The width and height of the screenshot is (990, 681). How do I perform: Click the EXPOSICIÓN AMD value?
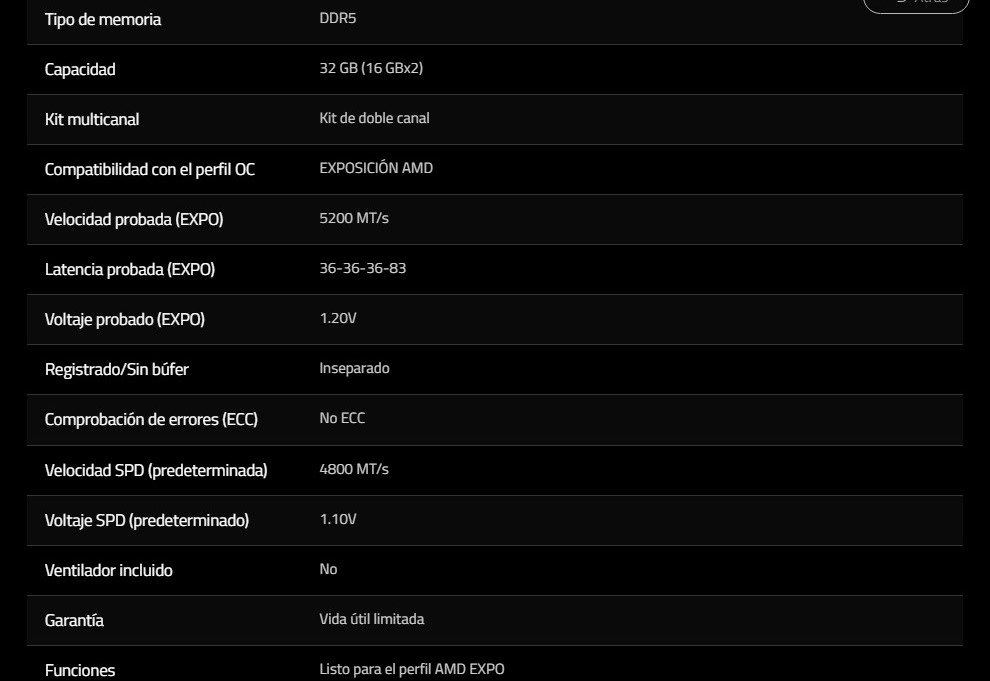pos(376,168)
